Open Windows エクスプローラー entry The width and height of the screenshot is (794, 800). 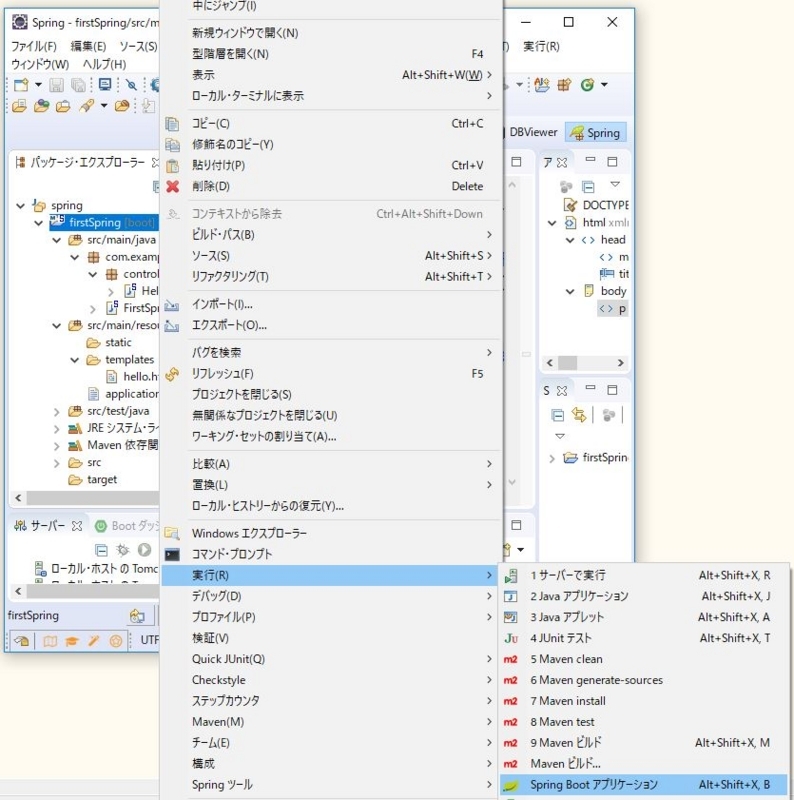[331, 533]
